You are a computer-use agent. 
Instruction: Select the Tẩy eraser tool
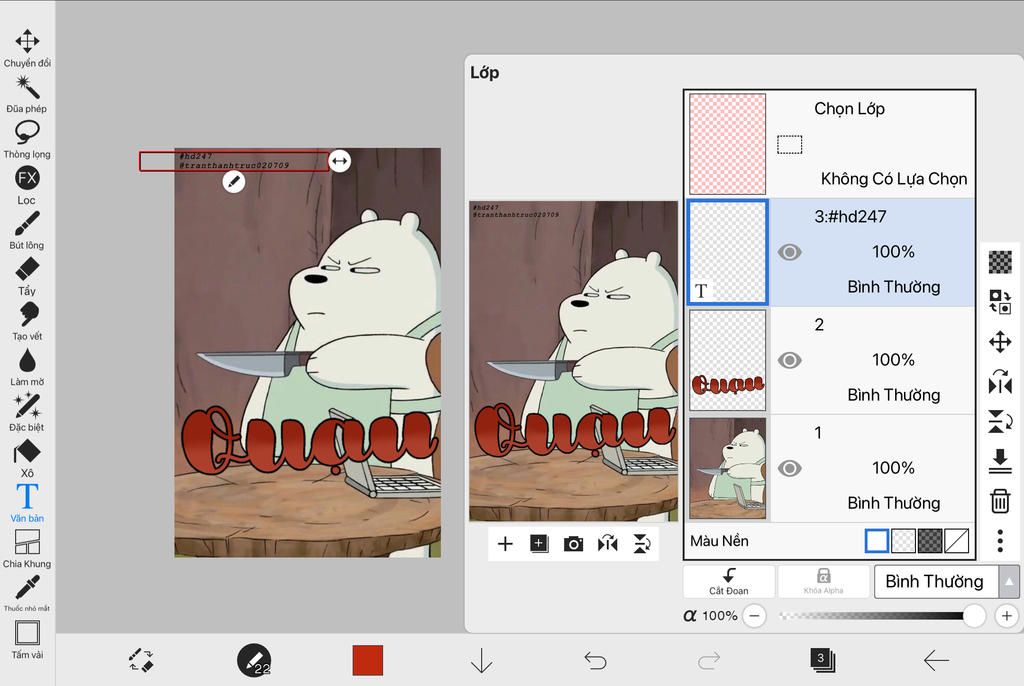click(x=27, y=276)
